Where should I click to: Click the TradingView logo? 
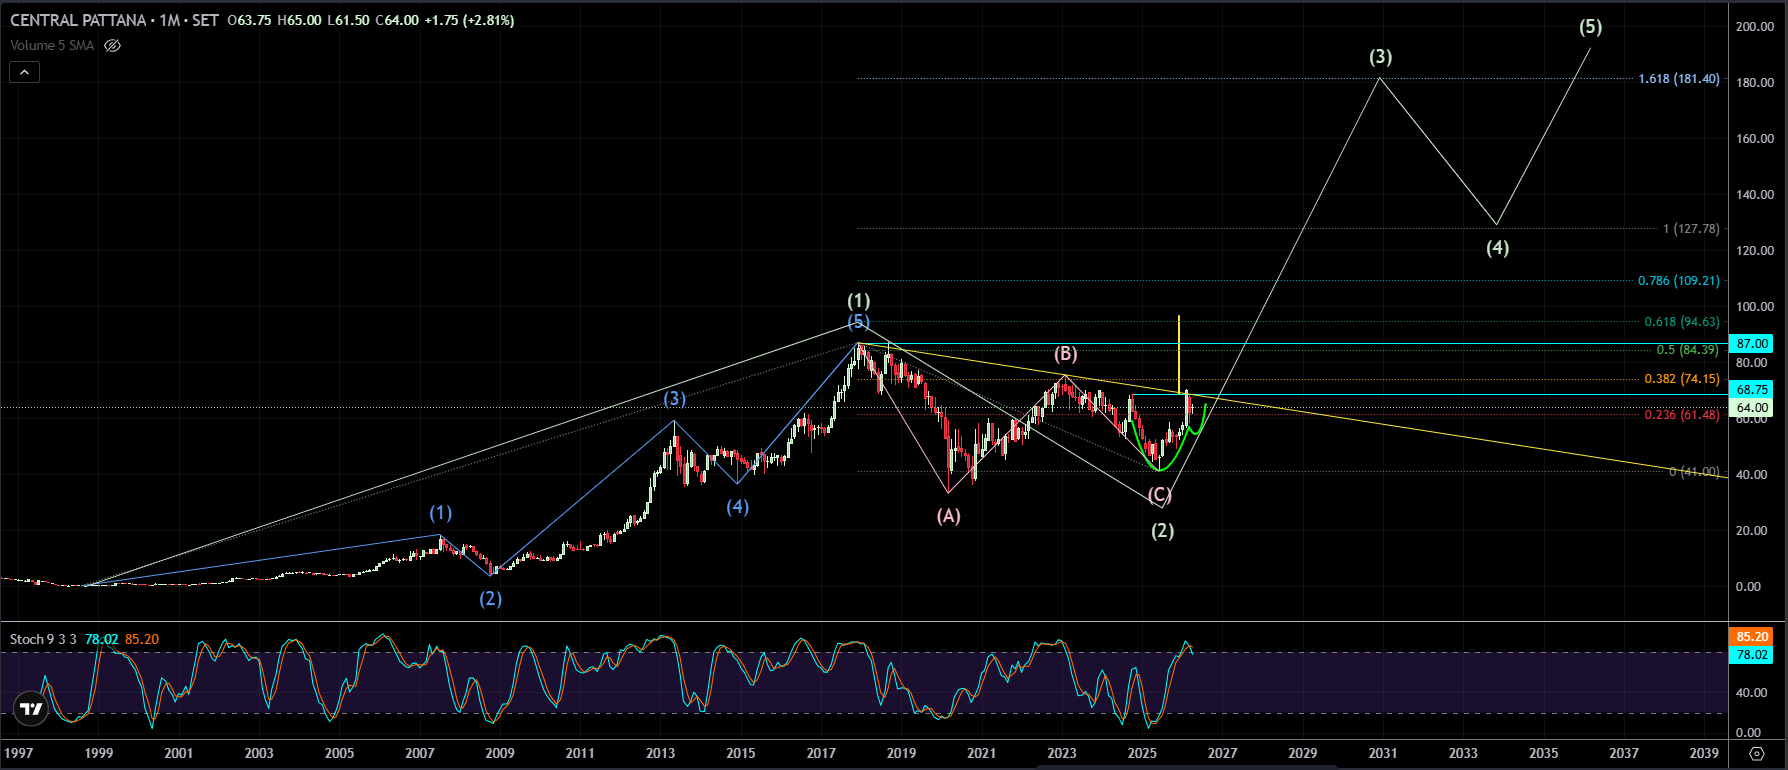pyautogui.click(x=32, y=709)
